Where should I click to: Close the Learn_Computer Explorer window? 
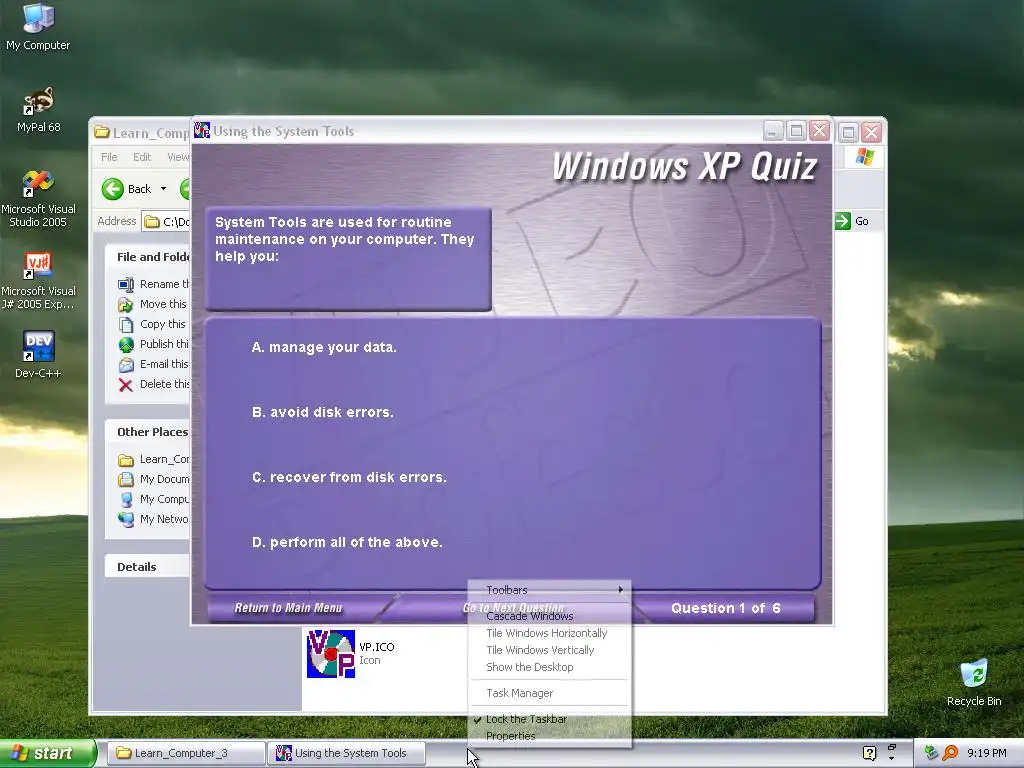[871, 133]
